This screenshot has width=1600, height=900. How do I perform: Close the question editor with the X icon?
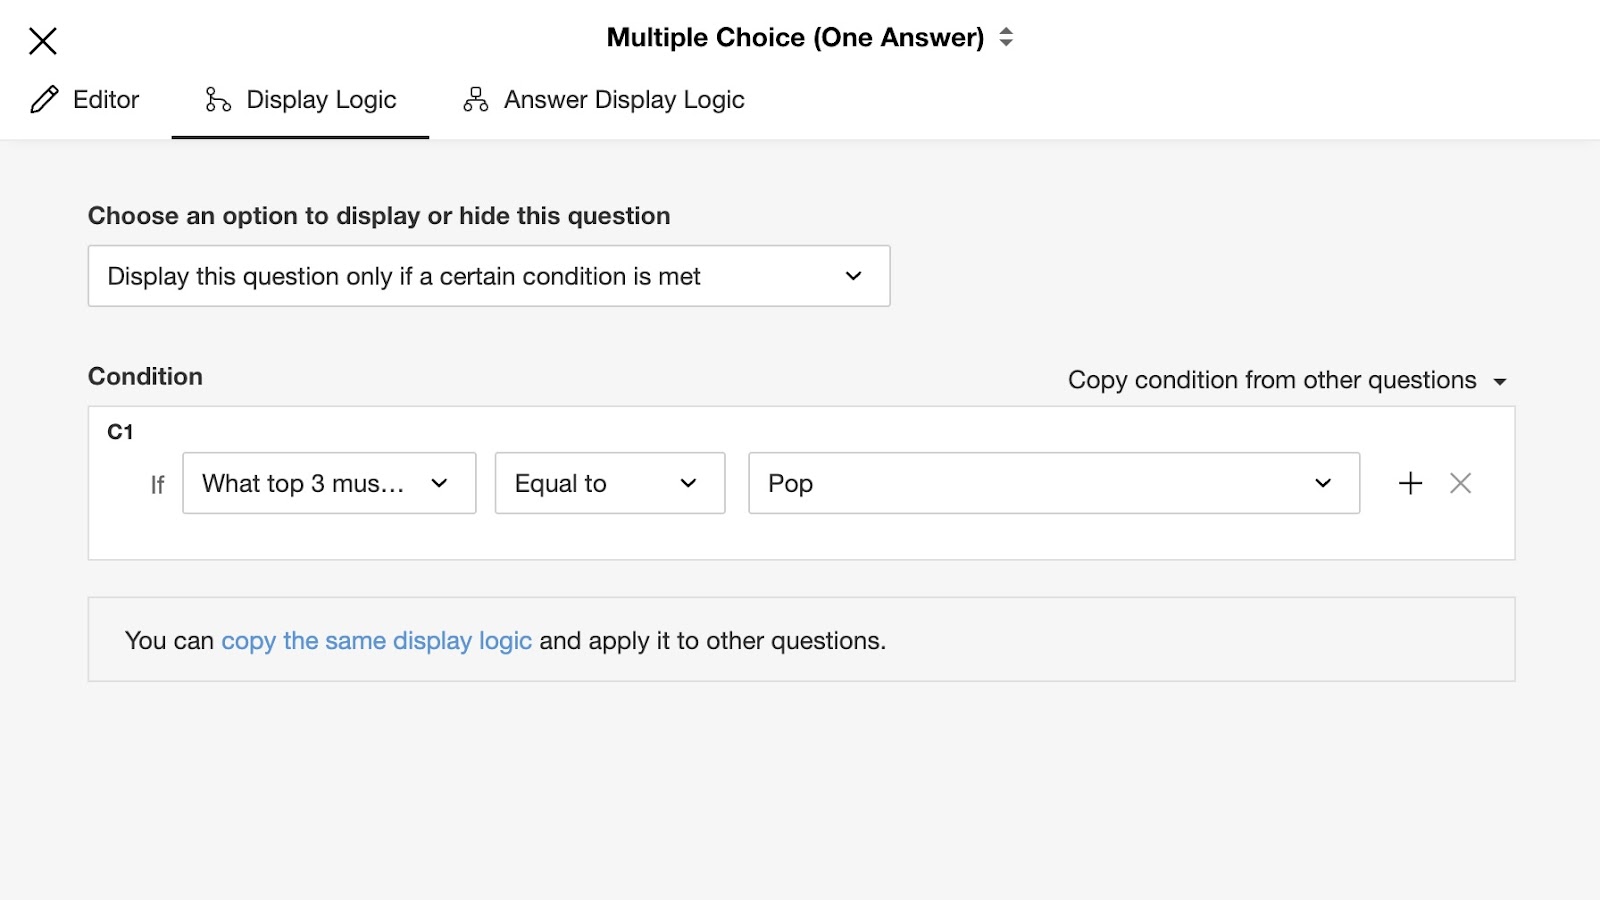43,41
